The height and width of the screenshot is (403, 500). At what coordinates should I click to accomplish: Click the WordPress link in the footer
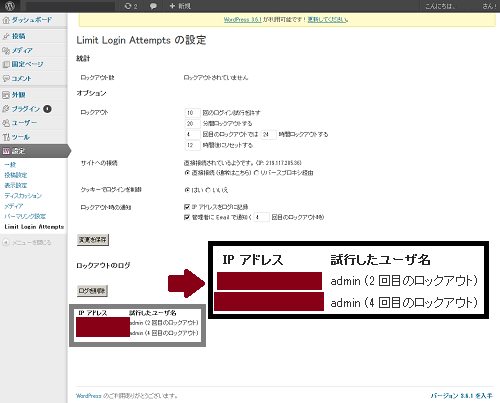click(88, 396)
